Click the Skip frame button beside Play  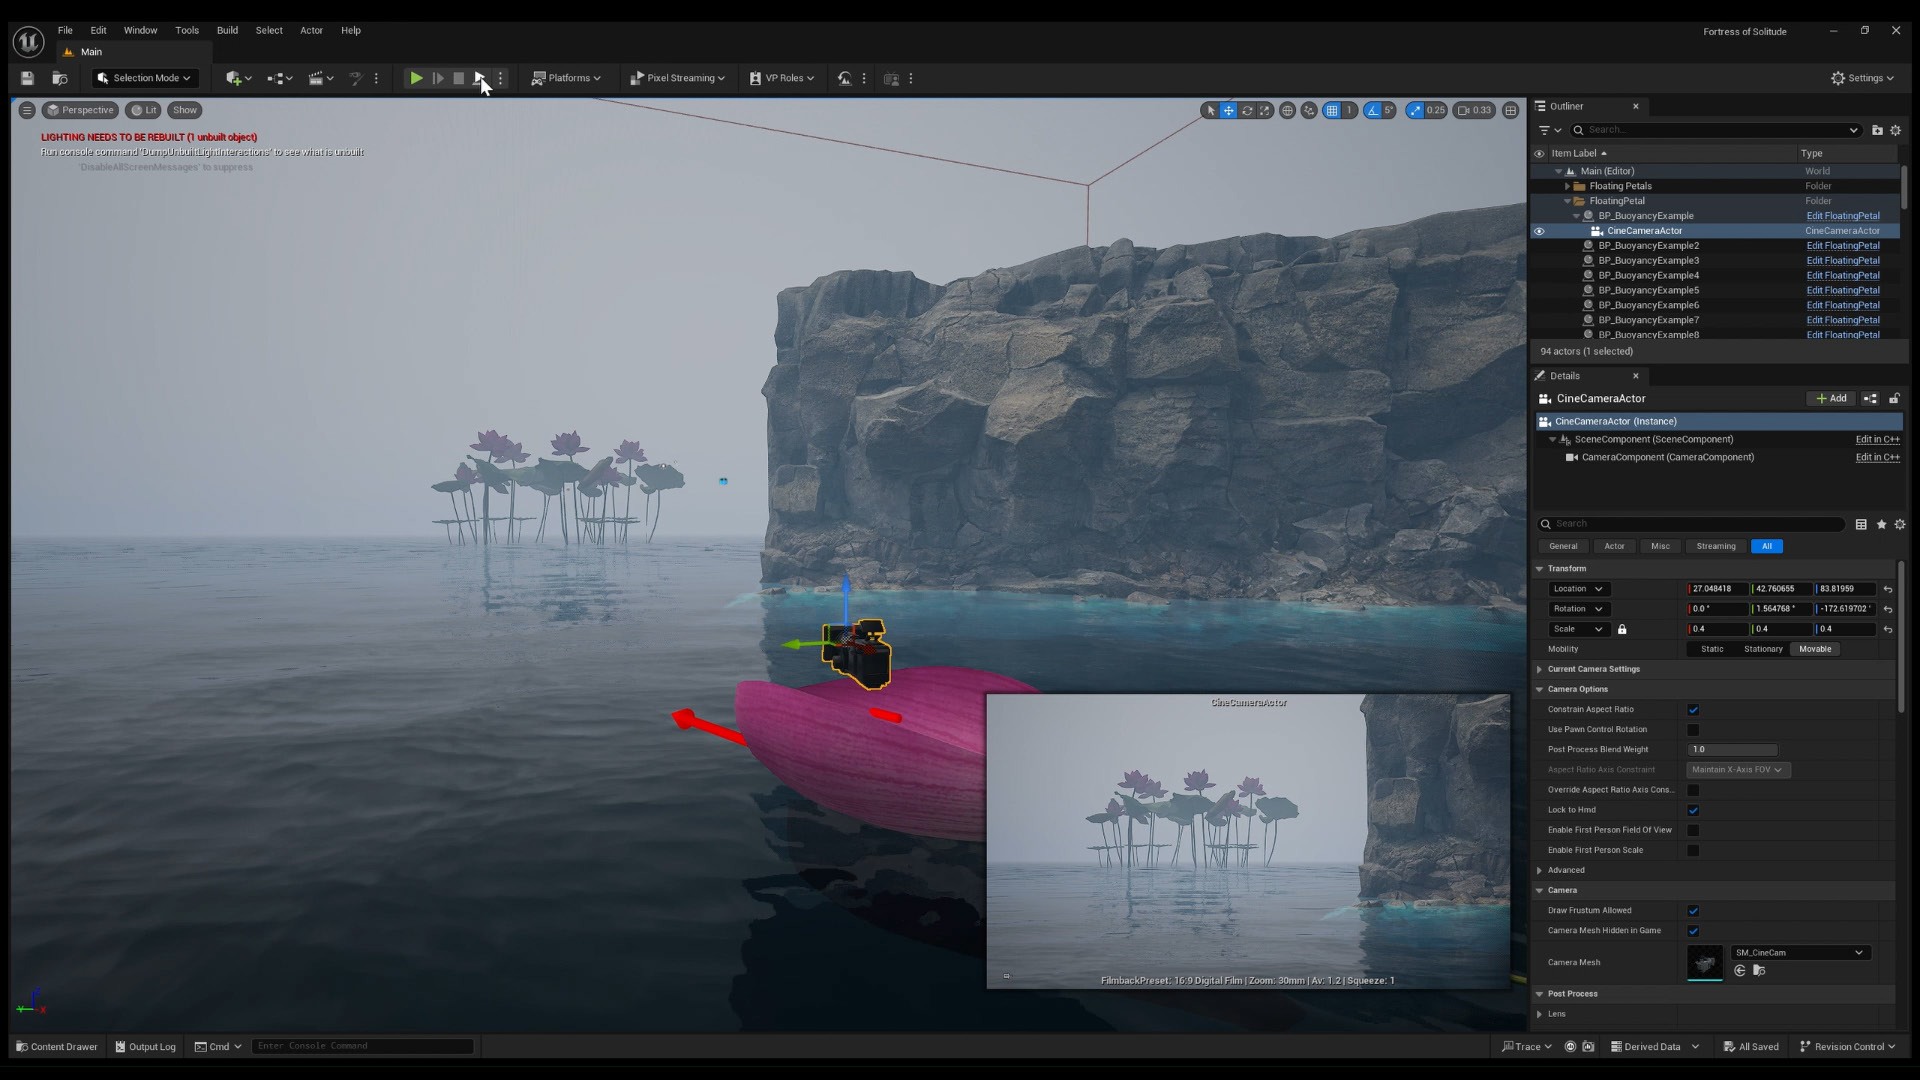pos(437,78)
